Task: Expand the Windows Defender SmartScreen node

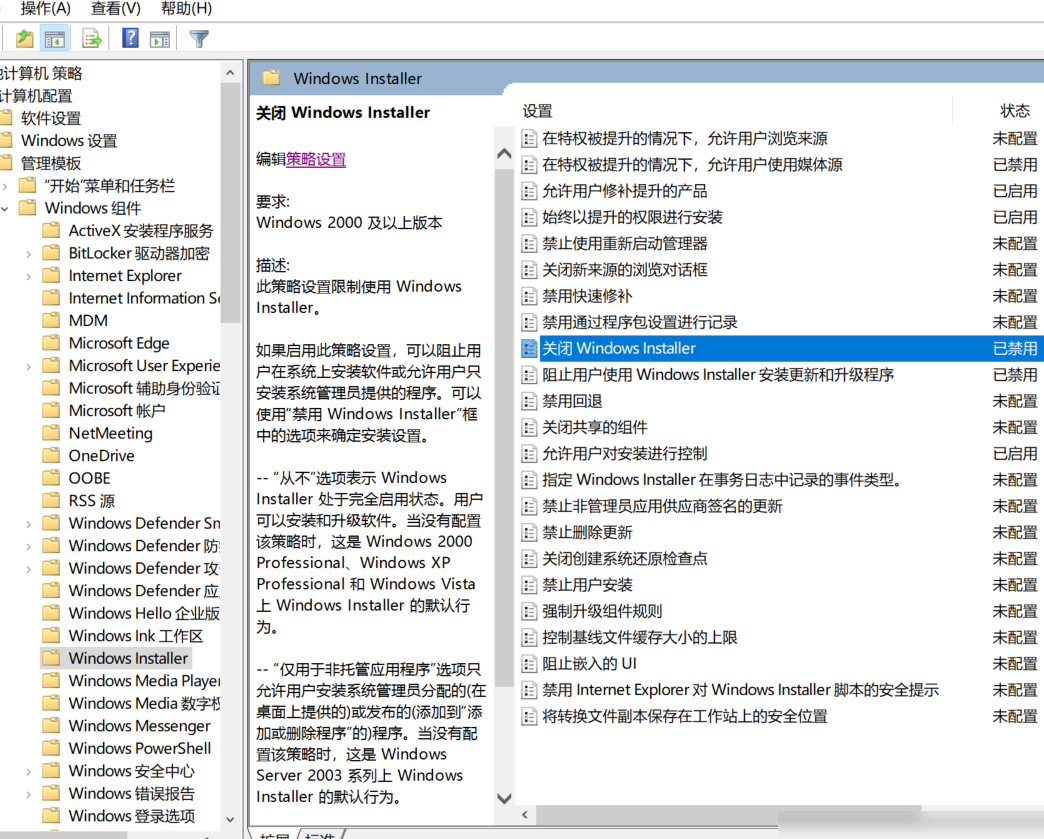Action: (x=29, y=524)
